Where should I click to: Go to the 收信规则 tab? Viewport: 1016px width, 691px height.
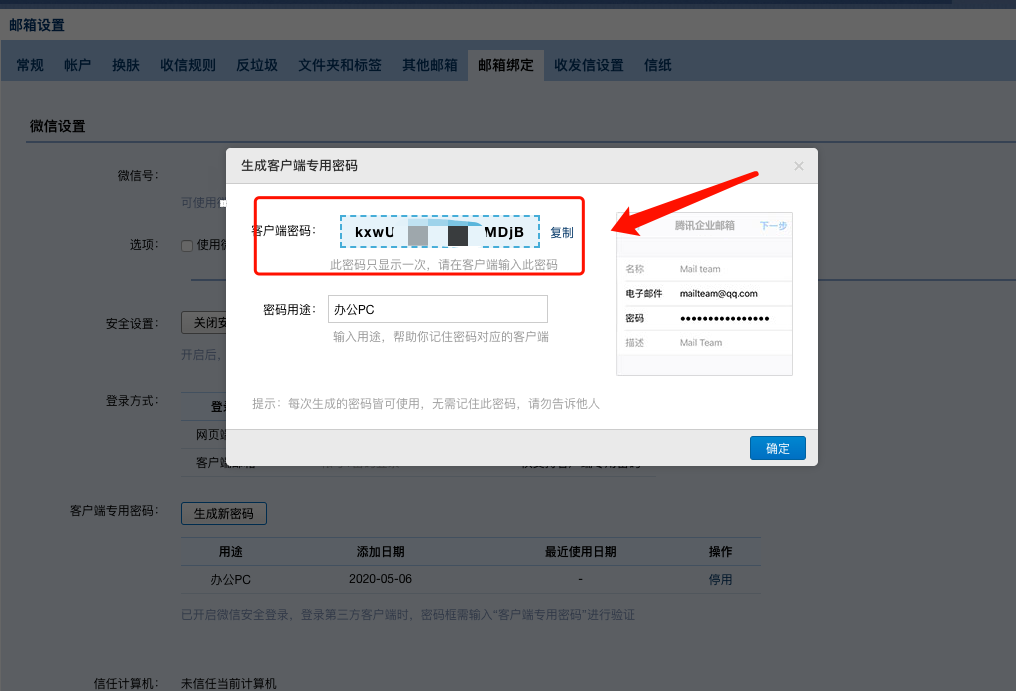tap(188, 65)
